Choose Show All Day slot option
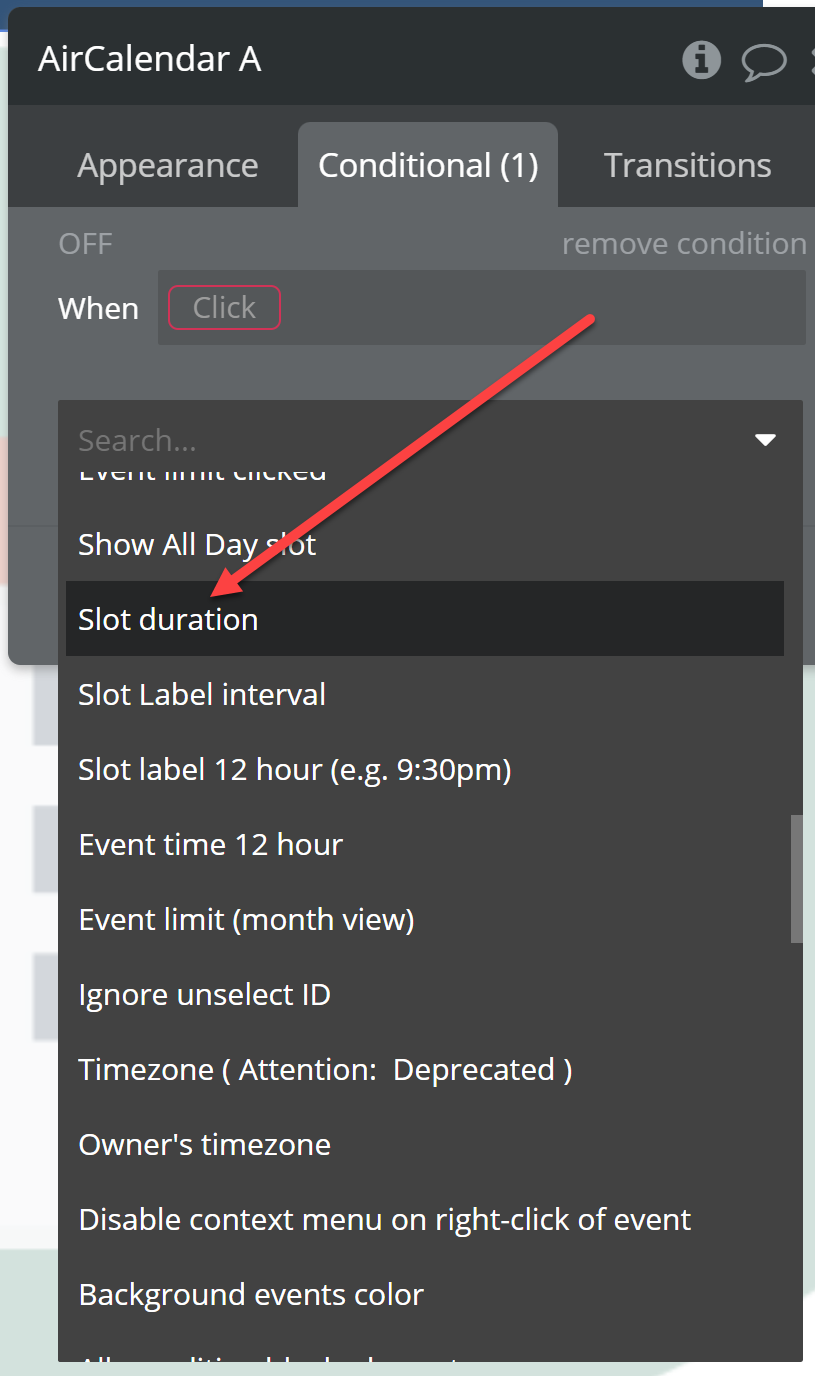This screenshot has width=815, height=1376. (425, 544)
